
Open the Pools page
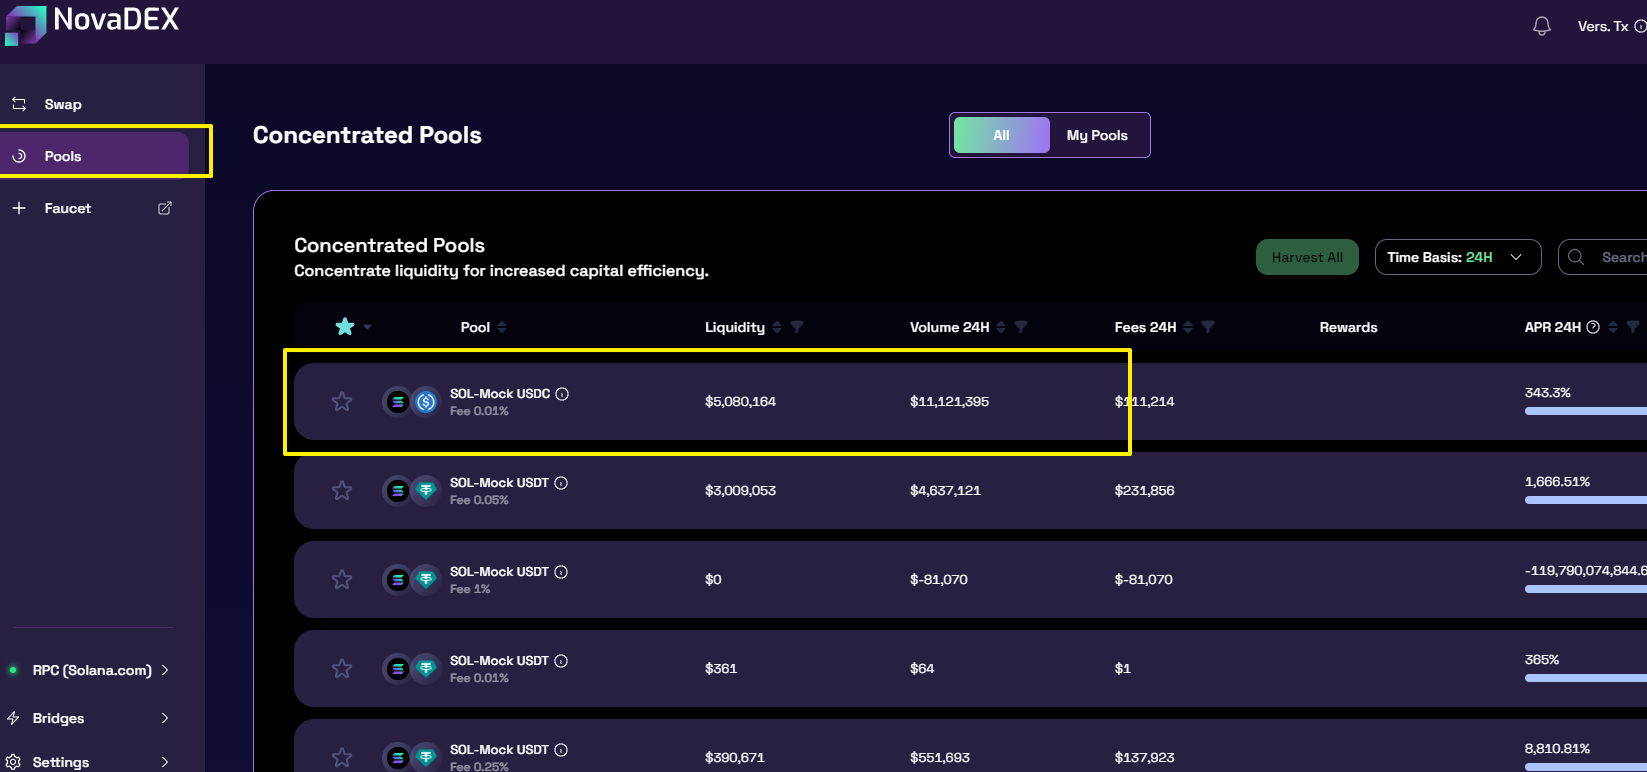tap(94, 156)
